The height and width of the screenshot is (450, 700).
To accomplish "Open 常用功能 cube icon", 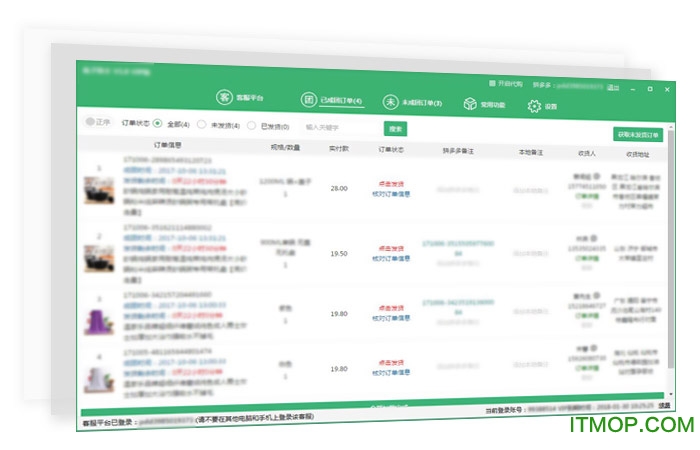I will click(x=469, y=104).
